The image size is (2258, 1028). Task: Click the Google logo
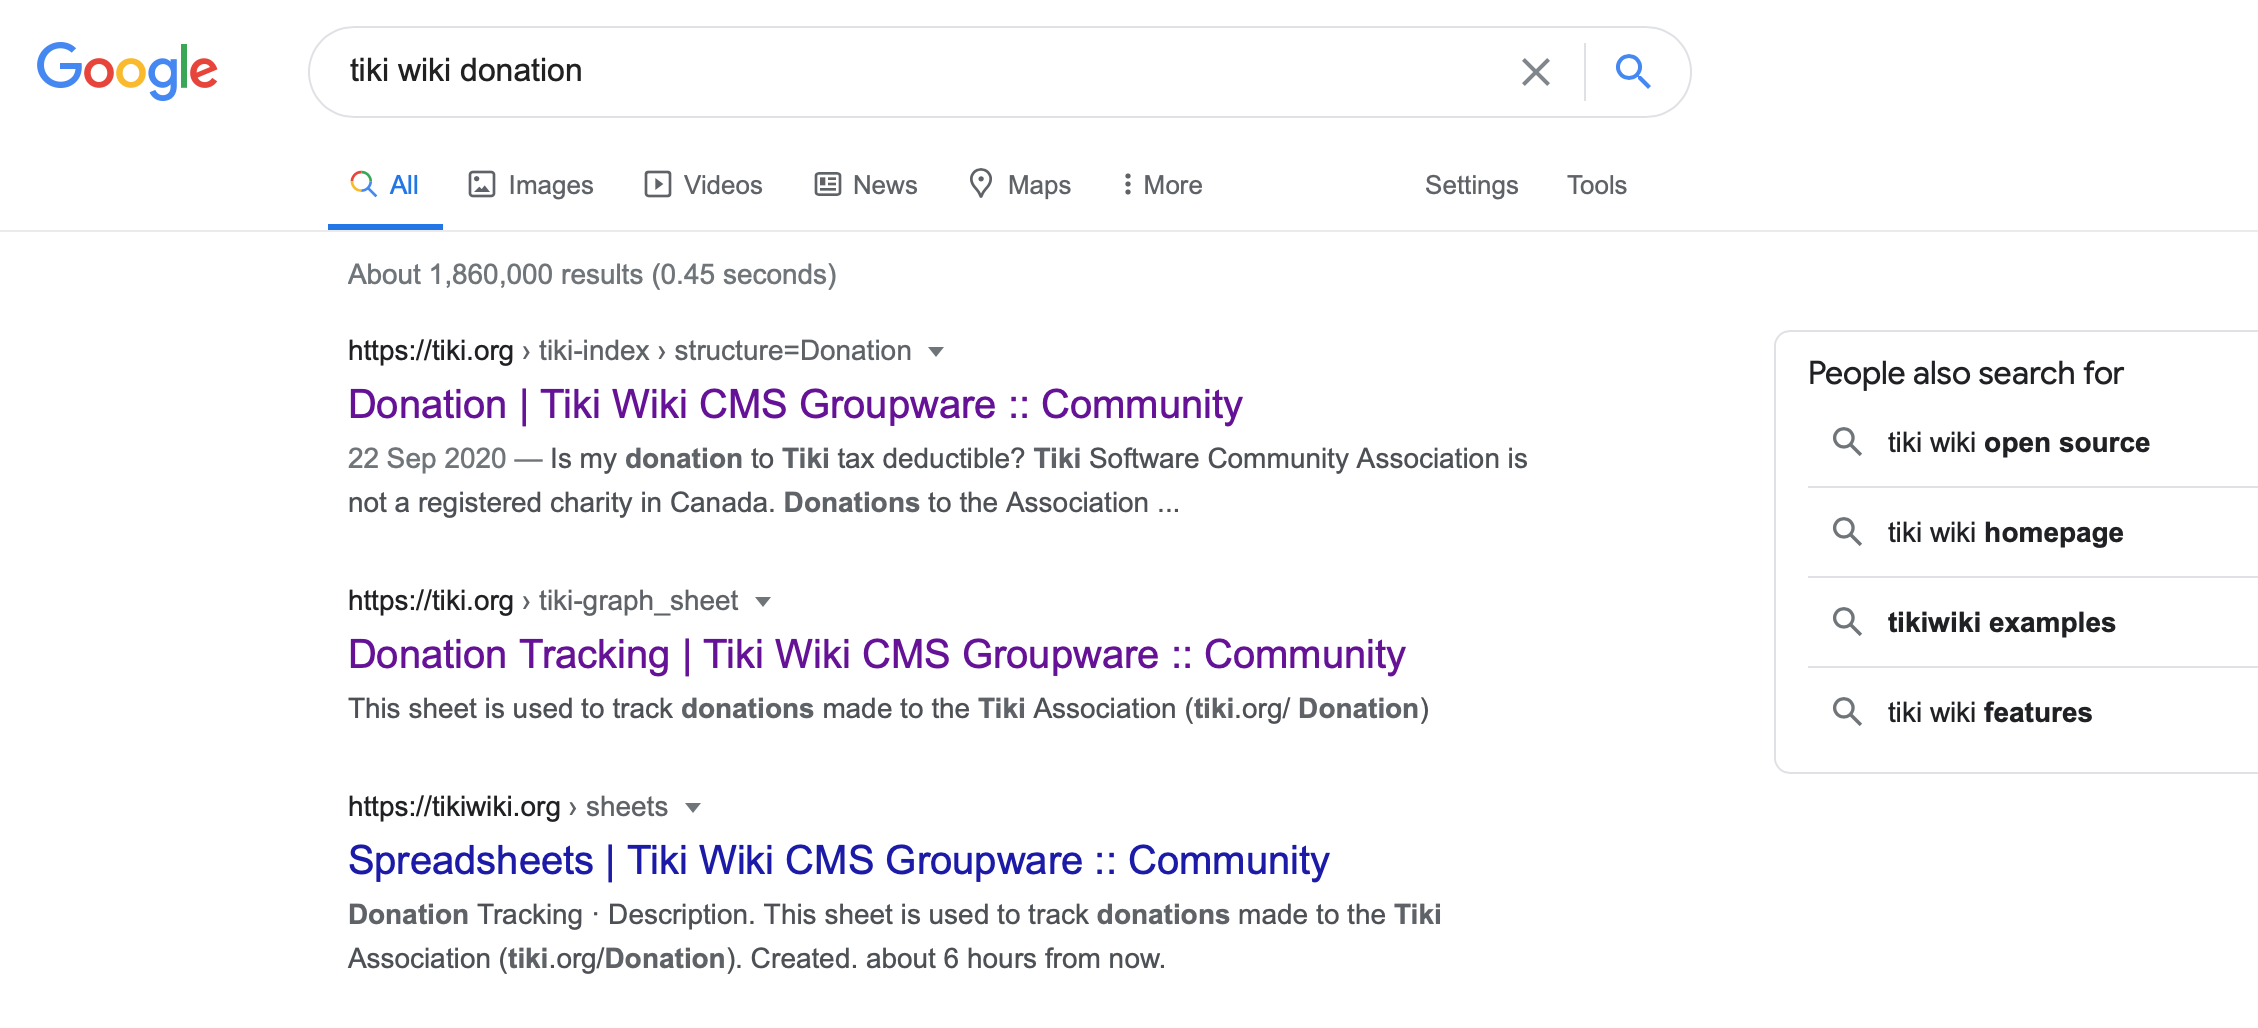click(127, 70)
